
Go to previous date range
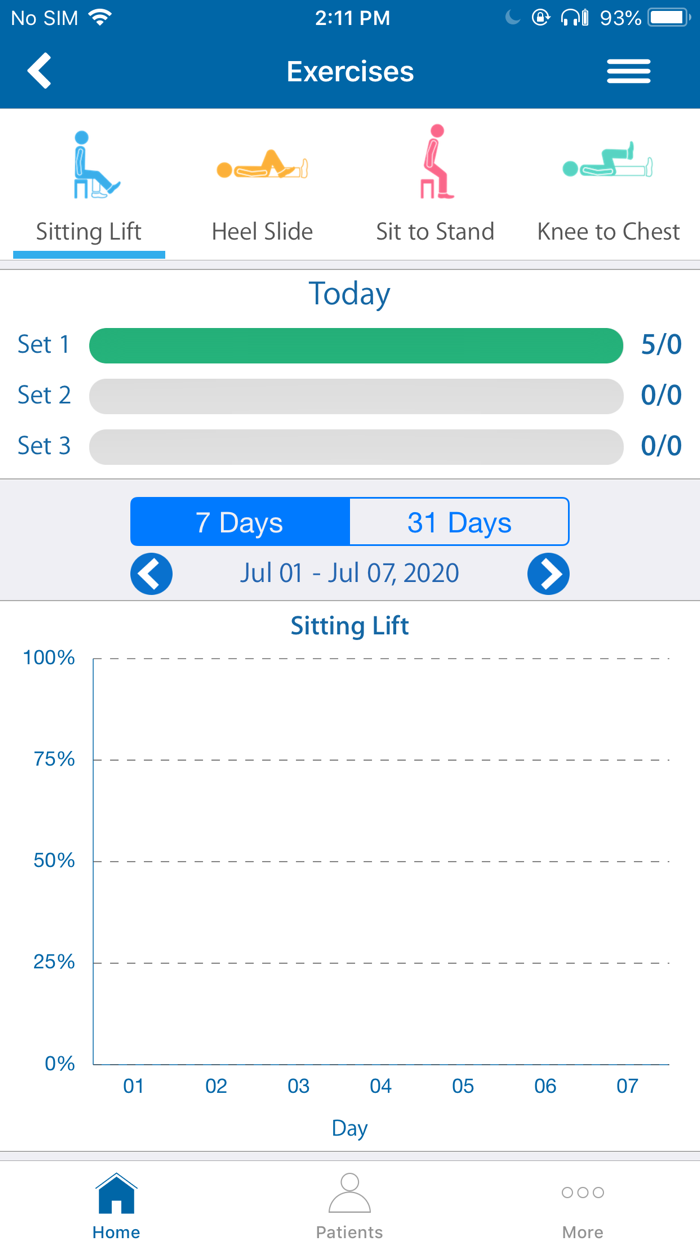tap(151, 574)
